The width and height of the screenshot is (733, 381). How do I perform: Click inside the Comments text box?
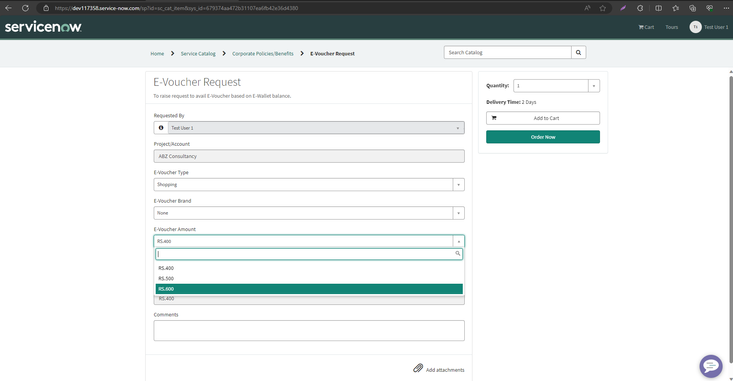click(309, 331)
